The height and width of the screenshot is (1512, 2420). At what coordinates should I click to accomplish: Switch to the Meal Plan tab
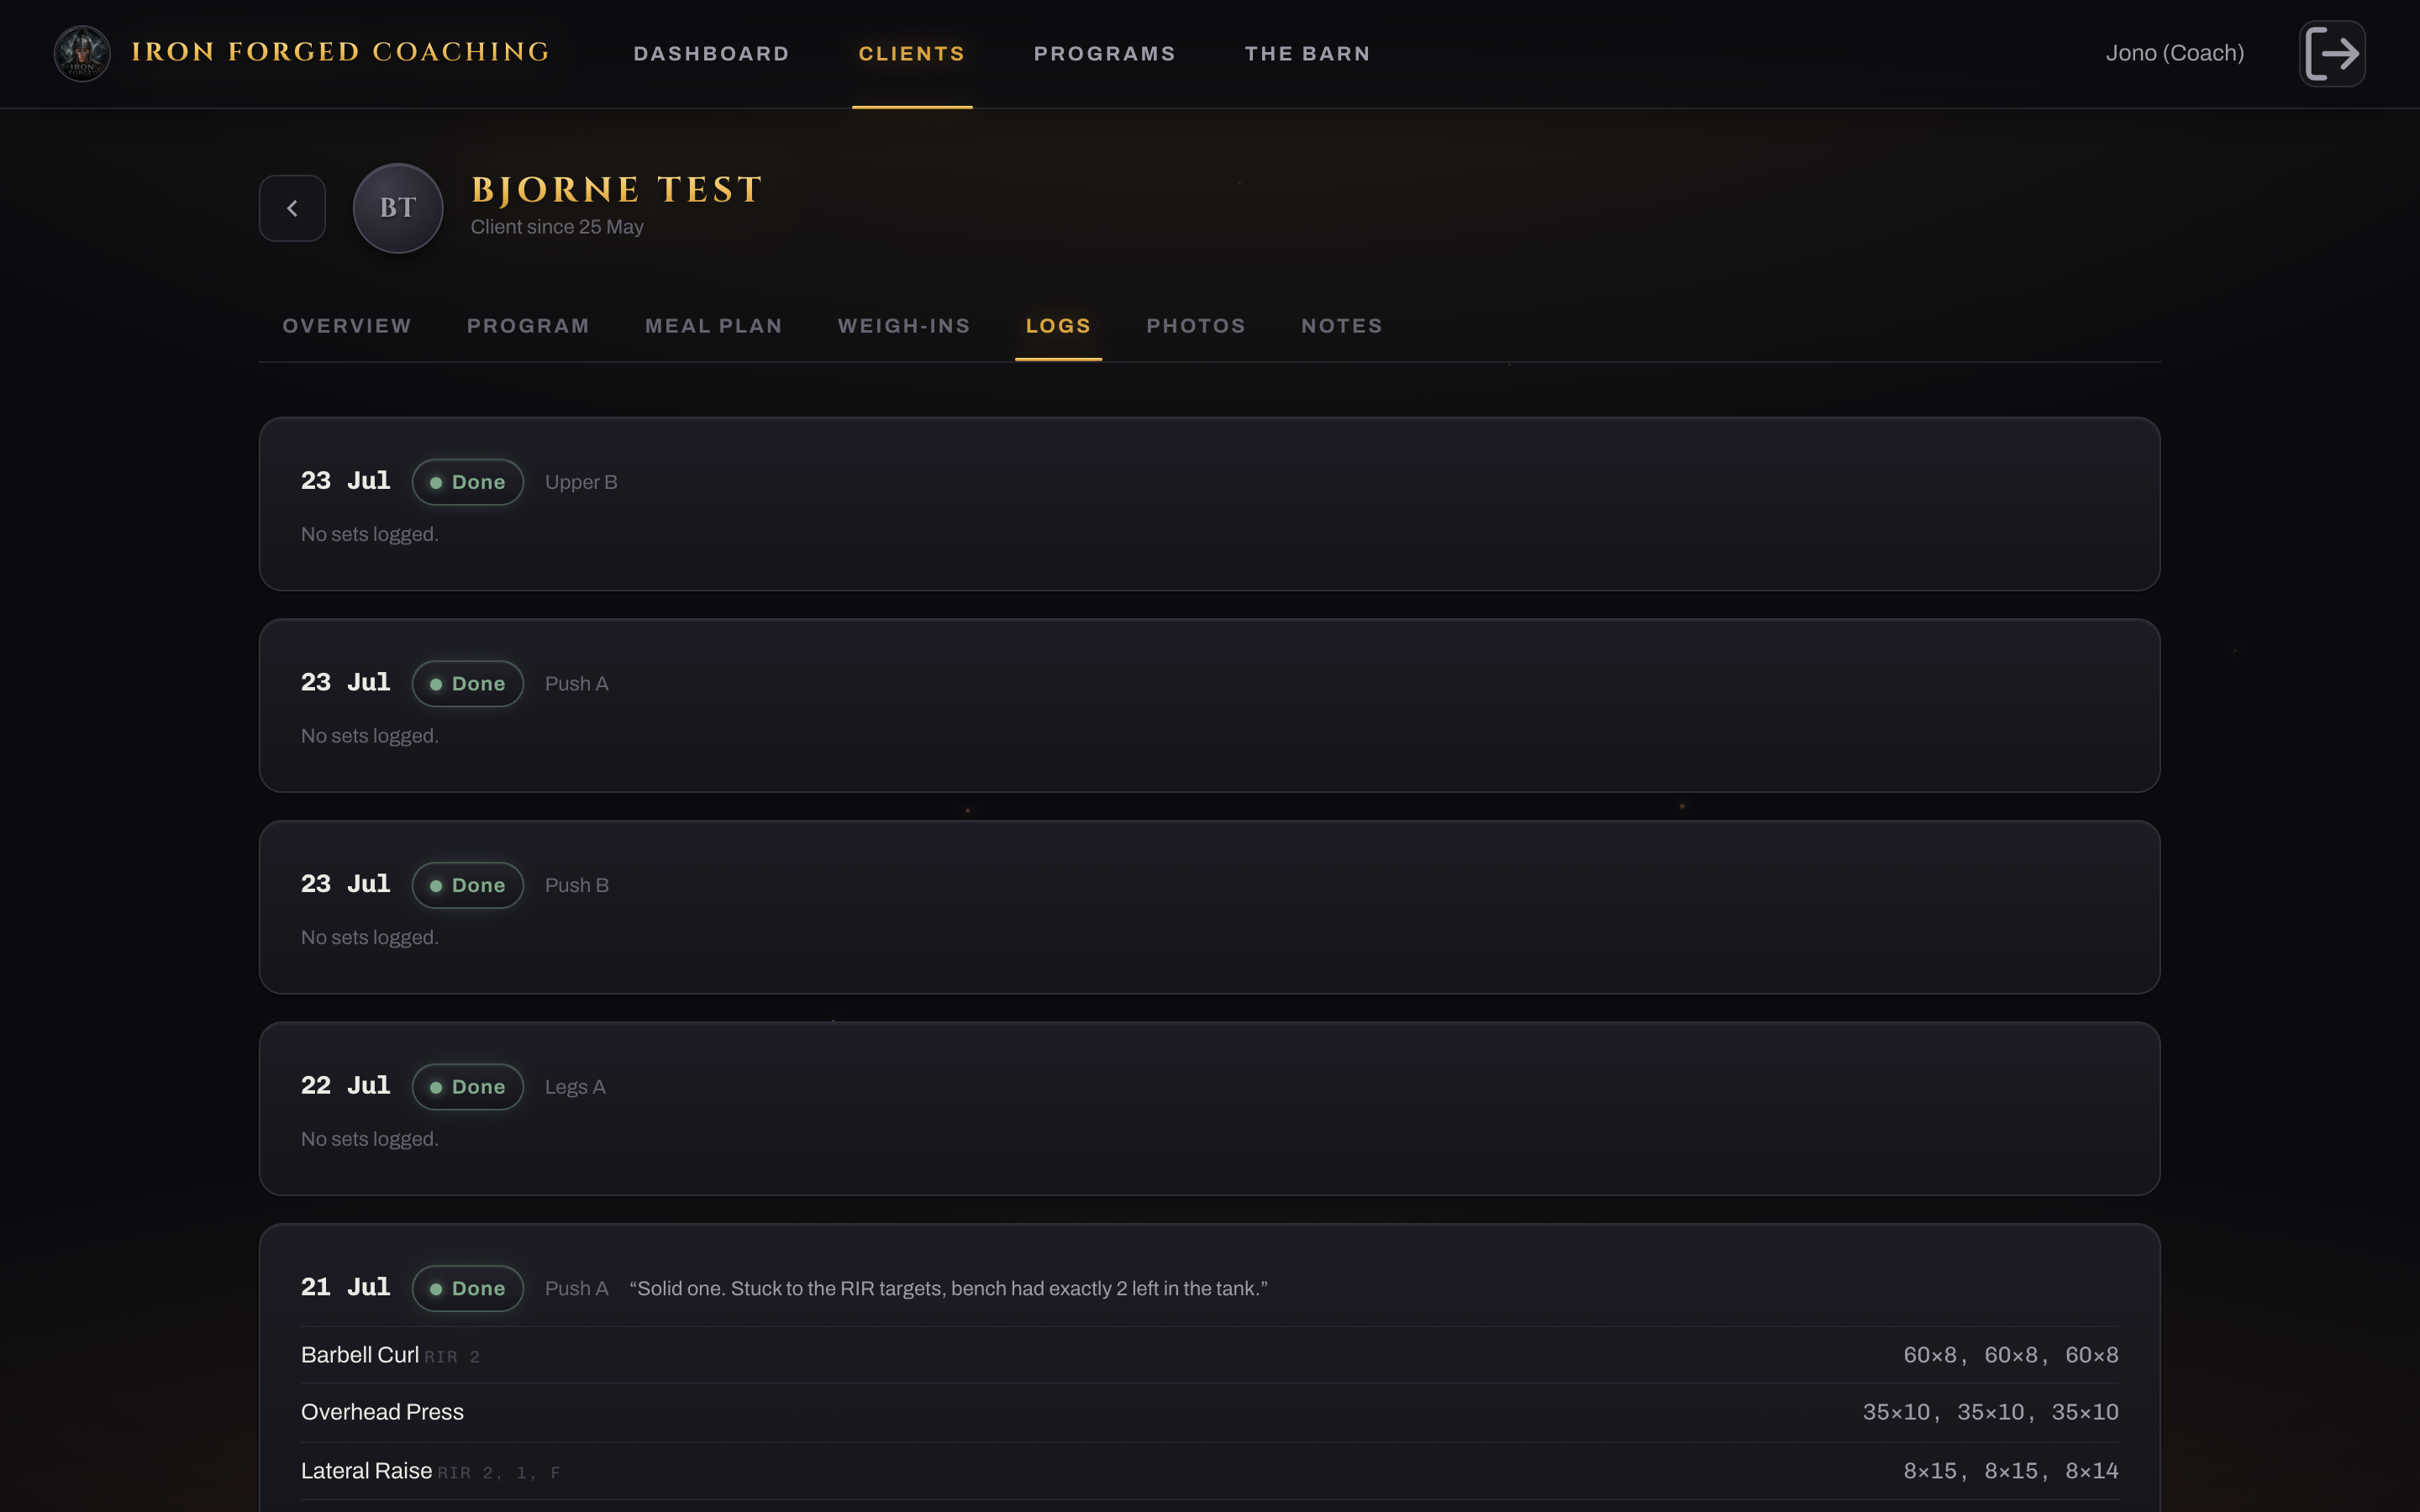tap(713, 326)
